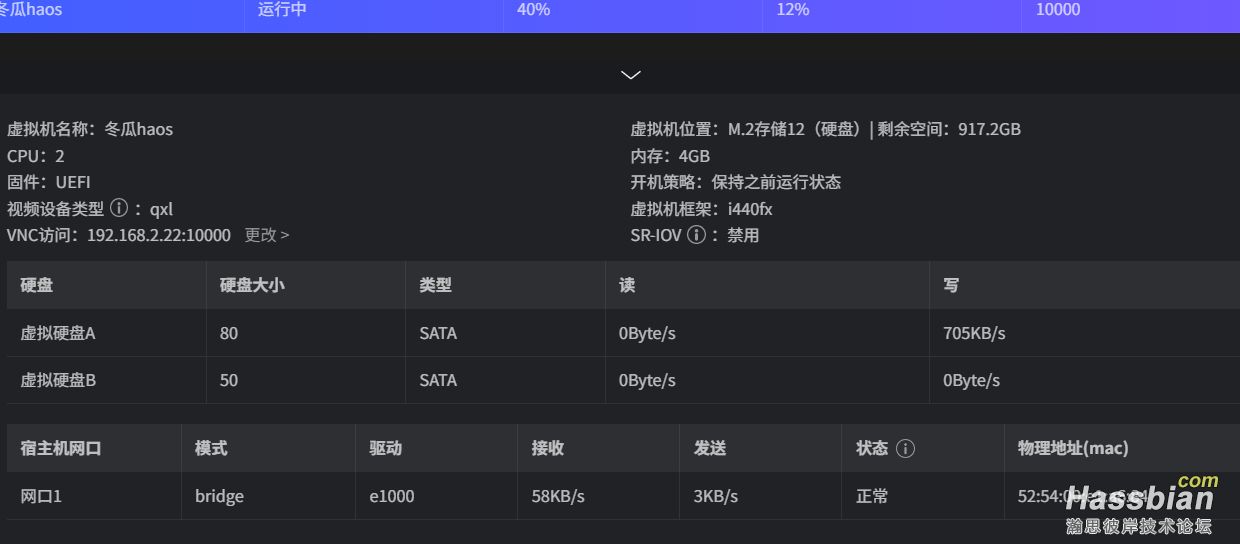
Task: Click the 硬盘大小 column header
Action: click(x=252, y=285)
